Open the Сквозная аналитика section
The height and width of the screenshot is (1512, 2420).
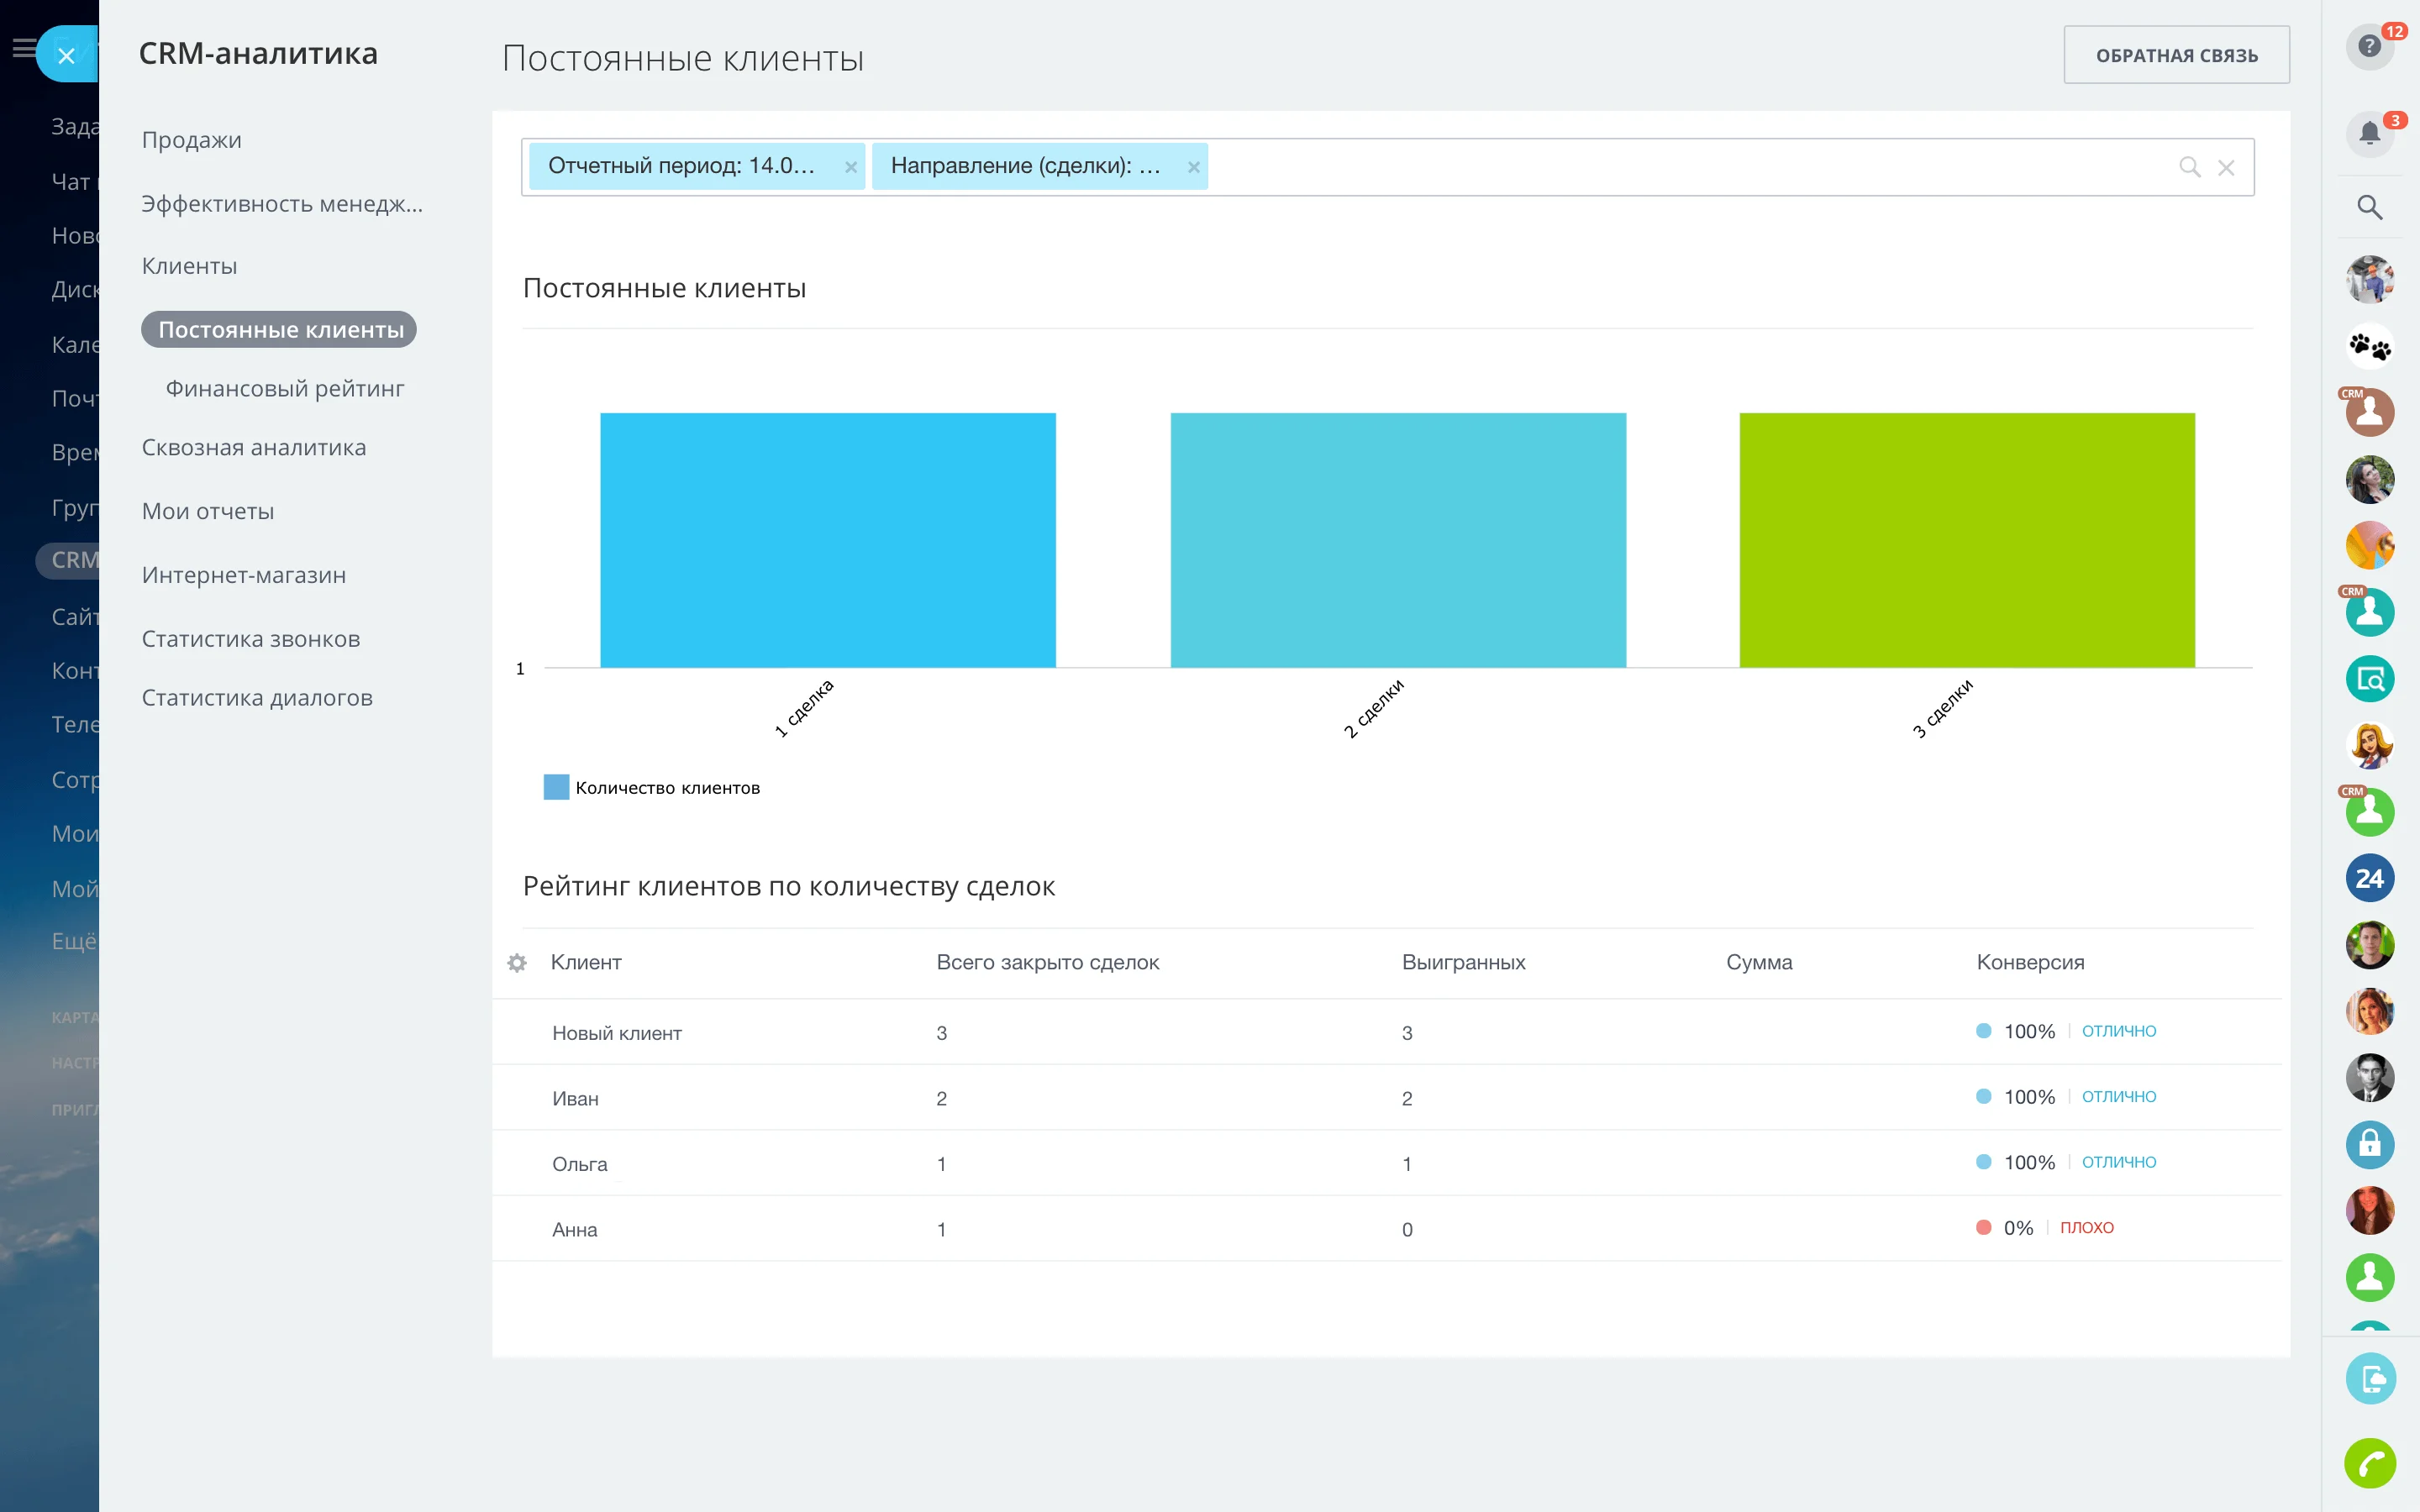[253, 448]
